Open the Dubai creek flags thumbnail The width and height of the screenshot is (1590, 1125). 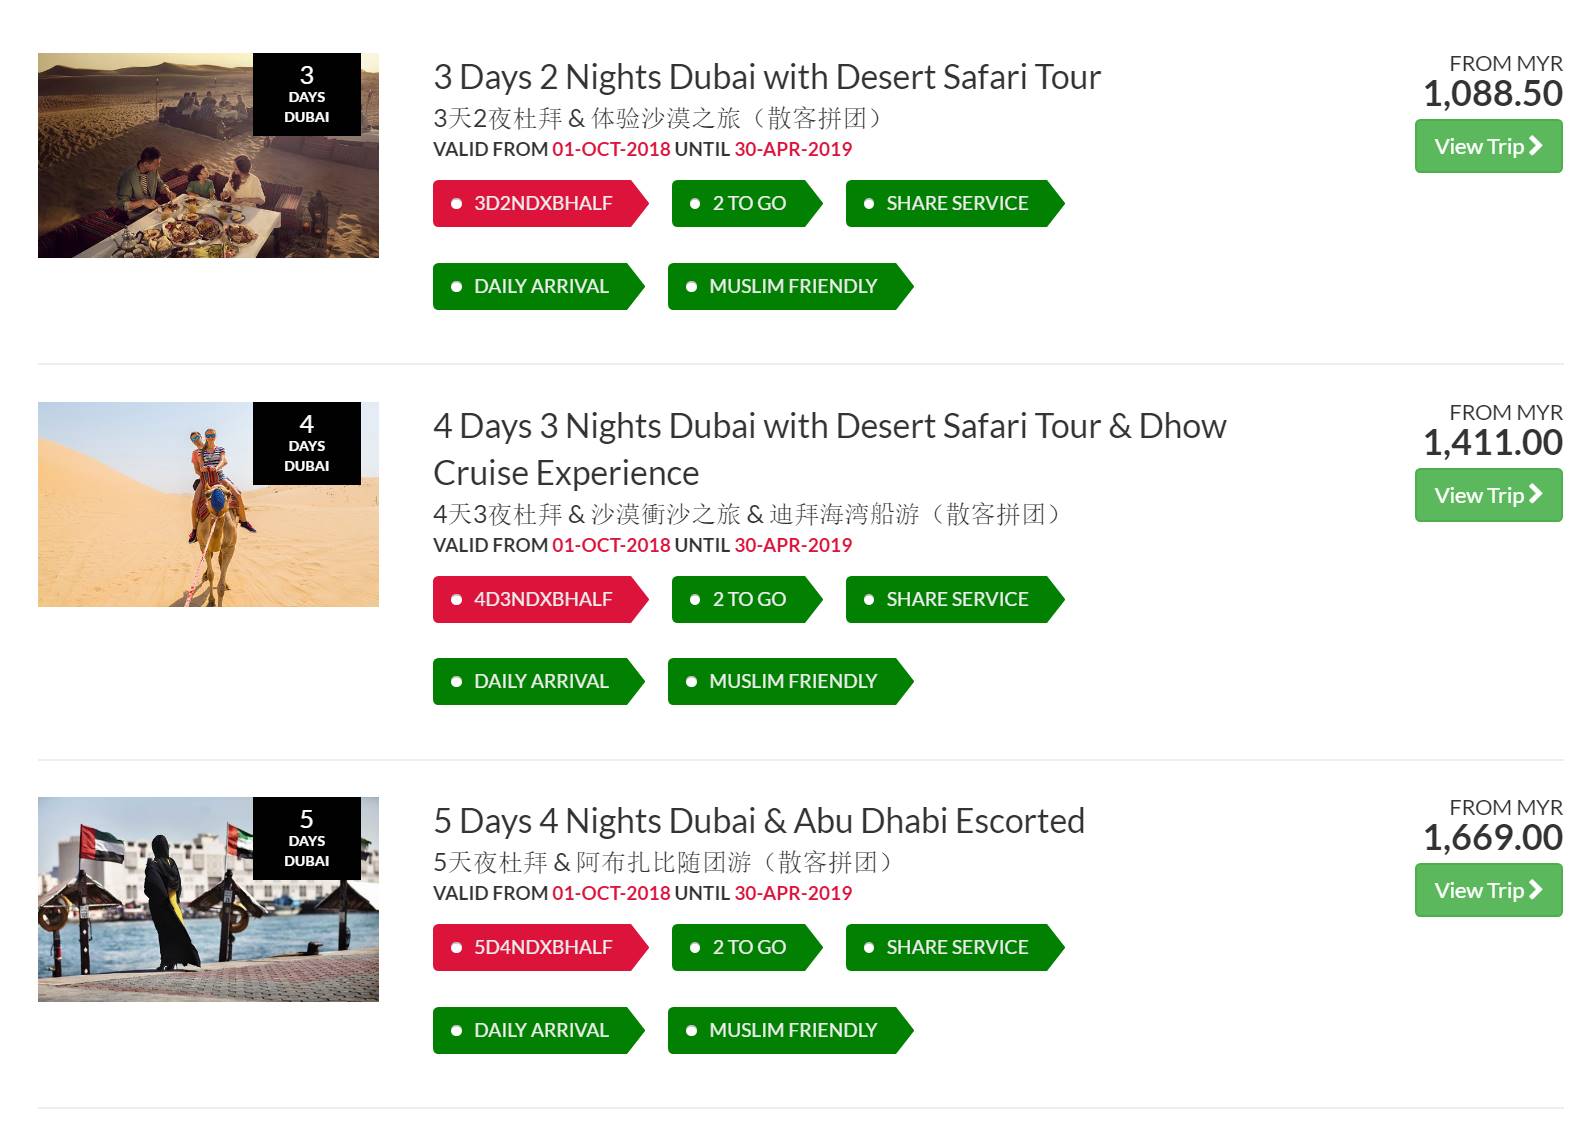click(208, 899)
